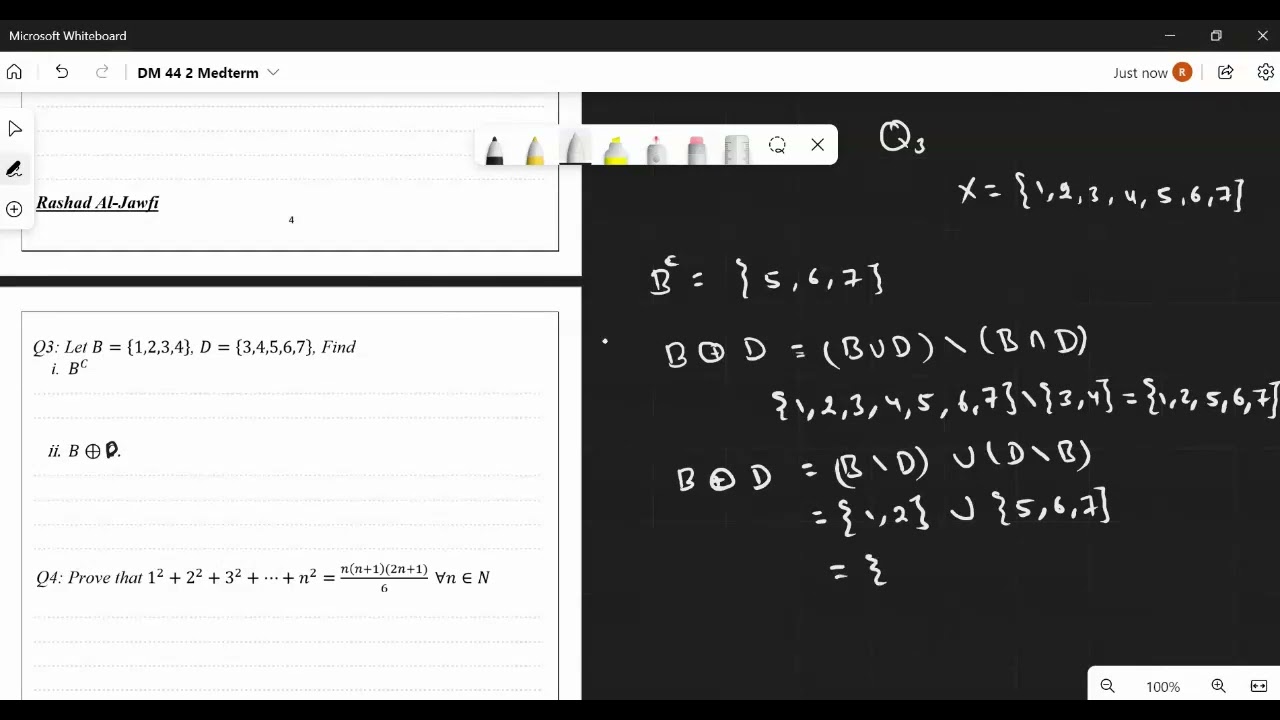Image resolution: width=1280 pixels, height=720 pixels.
Task: Activate the inking pen tool
Action: pos(14,169)
